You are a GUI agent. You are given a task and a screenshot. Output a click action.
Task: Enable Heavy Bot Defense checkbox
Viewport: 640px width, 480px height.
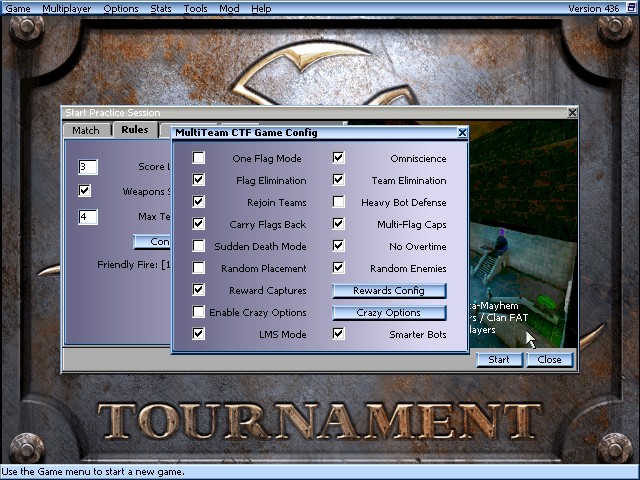[x=339, y=202]
